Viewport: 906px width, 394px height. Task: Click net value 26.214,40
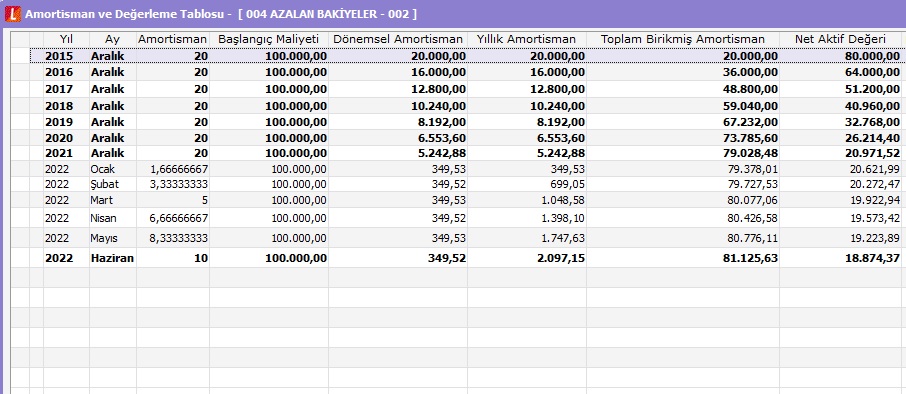[x=841, y=138]
